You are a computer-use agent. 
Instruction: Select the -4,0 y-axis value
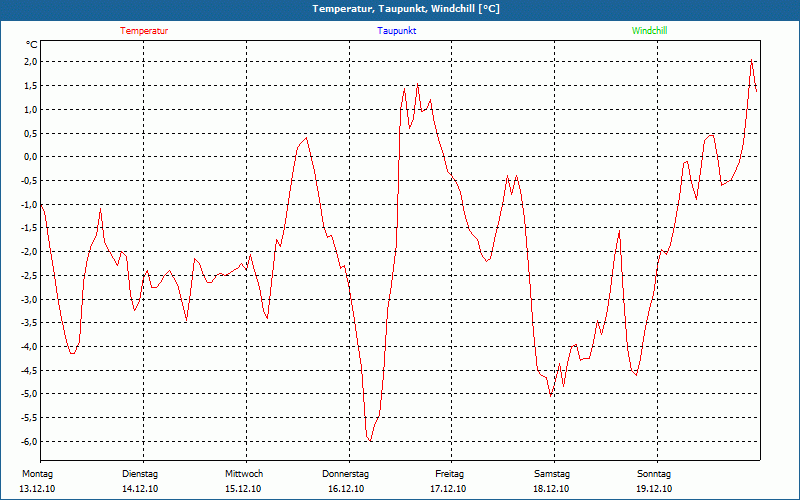pyautogui.click(x=30, y=346)
